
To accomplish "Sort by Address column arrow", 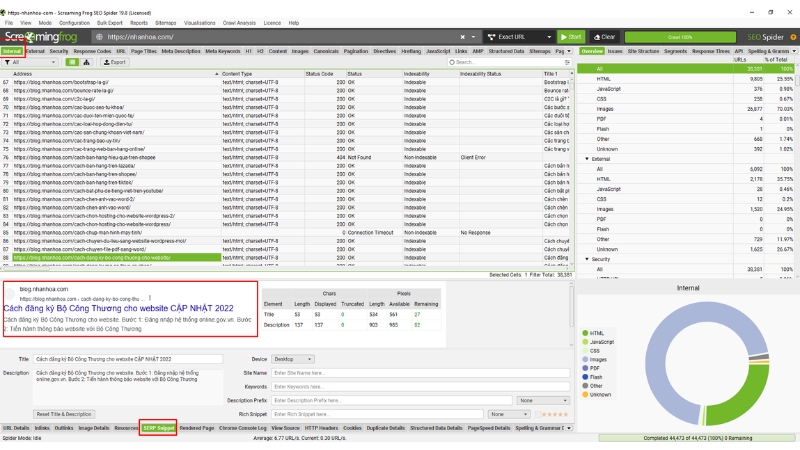I will (x=216, y=74).
